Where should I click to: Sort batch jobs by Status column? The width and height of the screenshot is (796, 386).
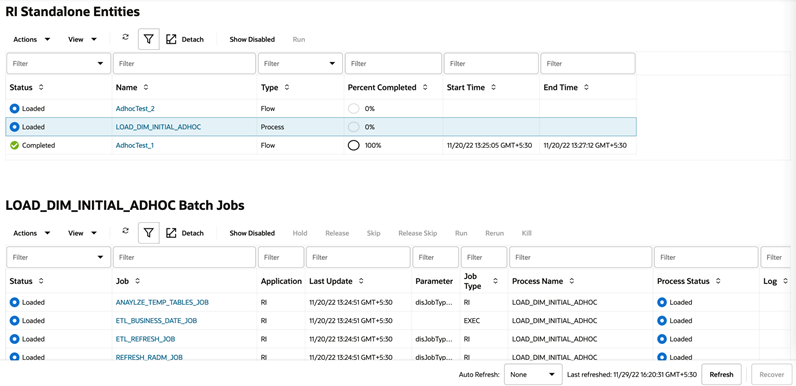click(41, 281)
